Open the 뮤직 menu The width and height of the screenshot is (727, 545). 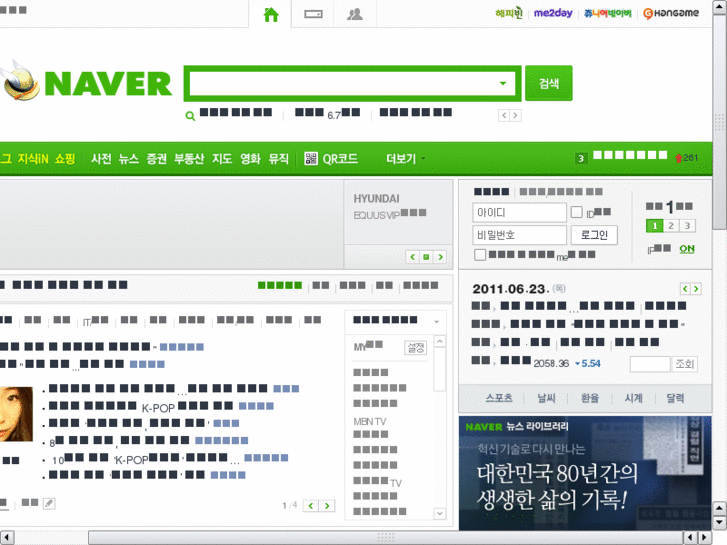pos(279,159)
